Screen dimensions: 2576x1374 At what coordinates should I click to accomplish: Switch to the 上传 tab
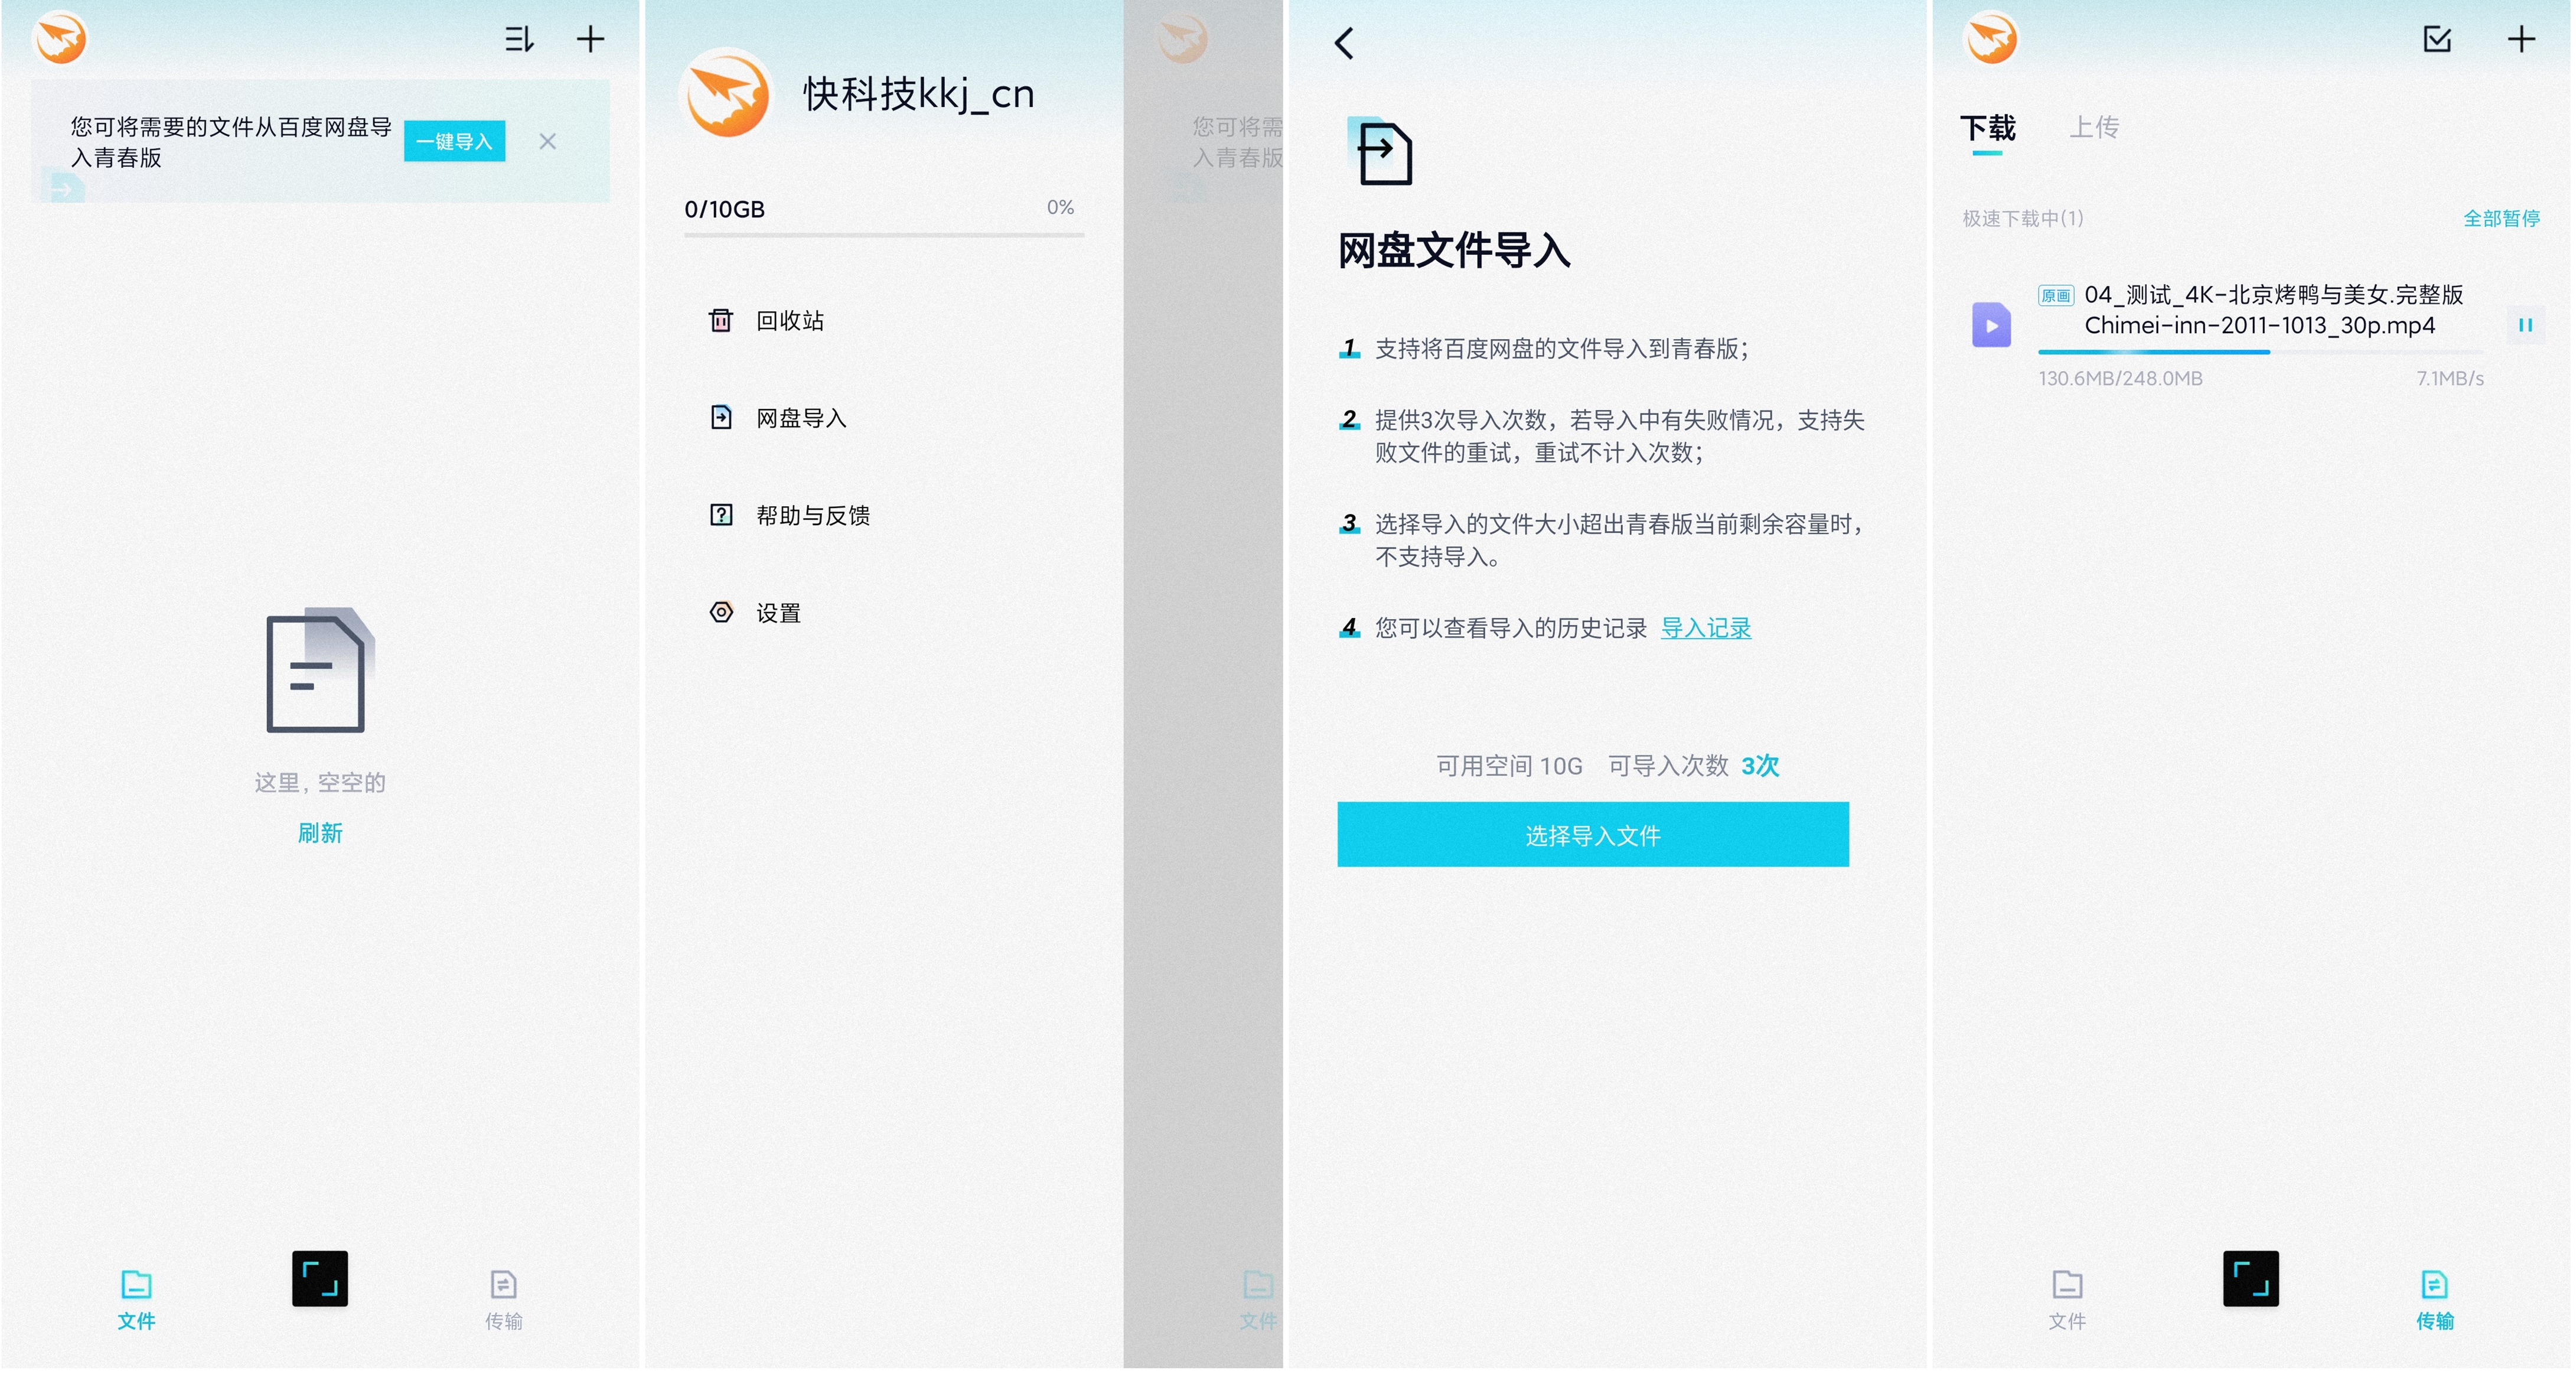tap(2093, 127)
